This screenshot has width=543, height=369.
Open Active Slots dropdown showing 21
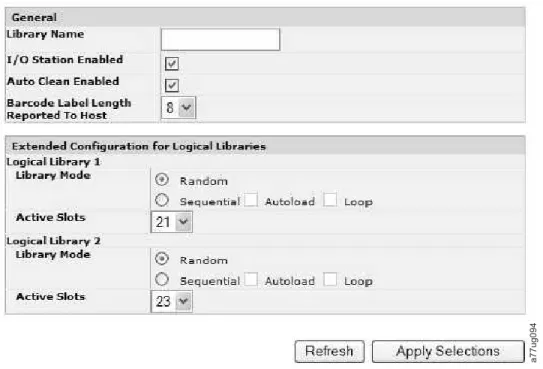pos(171,222)
